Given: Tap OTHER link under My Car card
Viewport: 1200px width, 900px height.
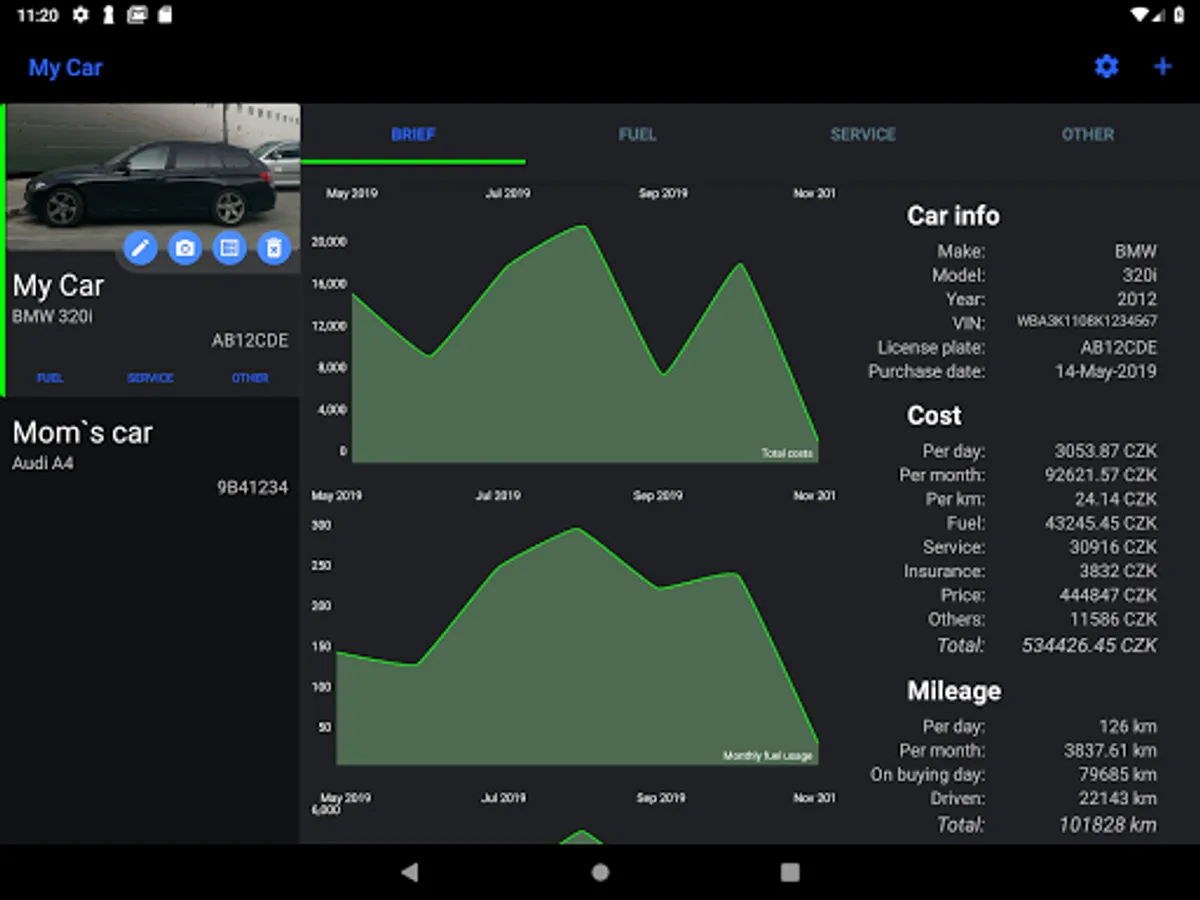Looking at the screenshot, I should (250, 378).
